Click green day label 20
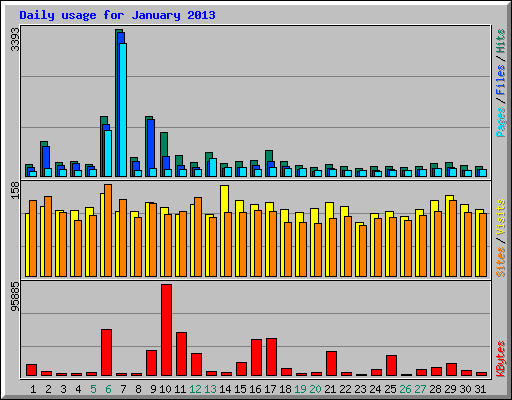Image resolution: width=512 pixels, height=400 pixels. [315, 389]
